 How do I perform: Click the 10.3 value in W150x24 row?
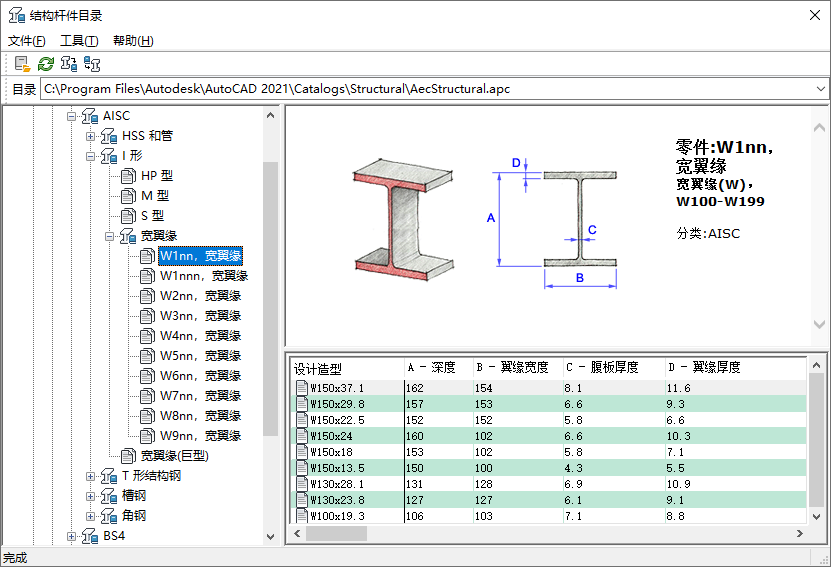click(678, 436)
